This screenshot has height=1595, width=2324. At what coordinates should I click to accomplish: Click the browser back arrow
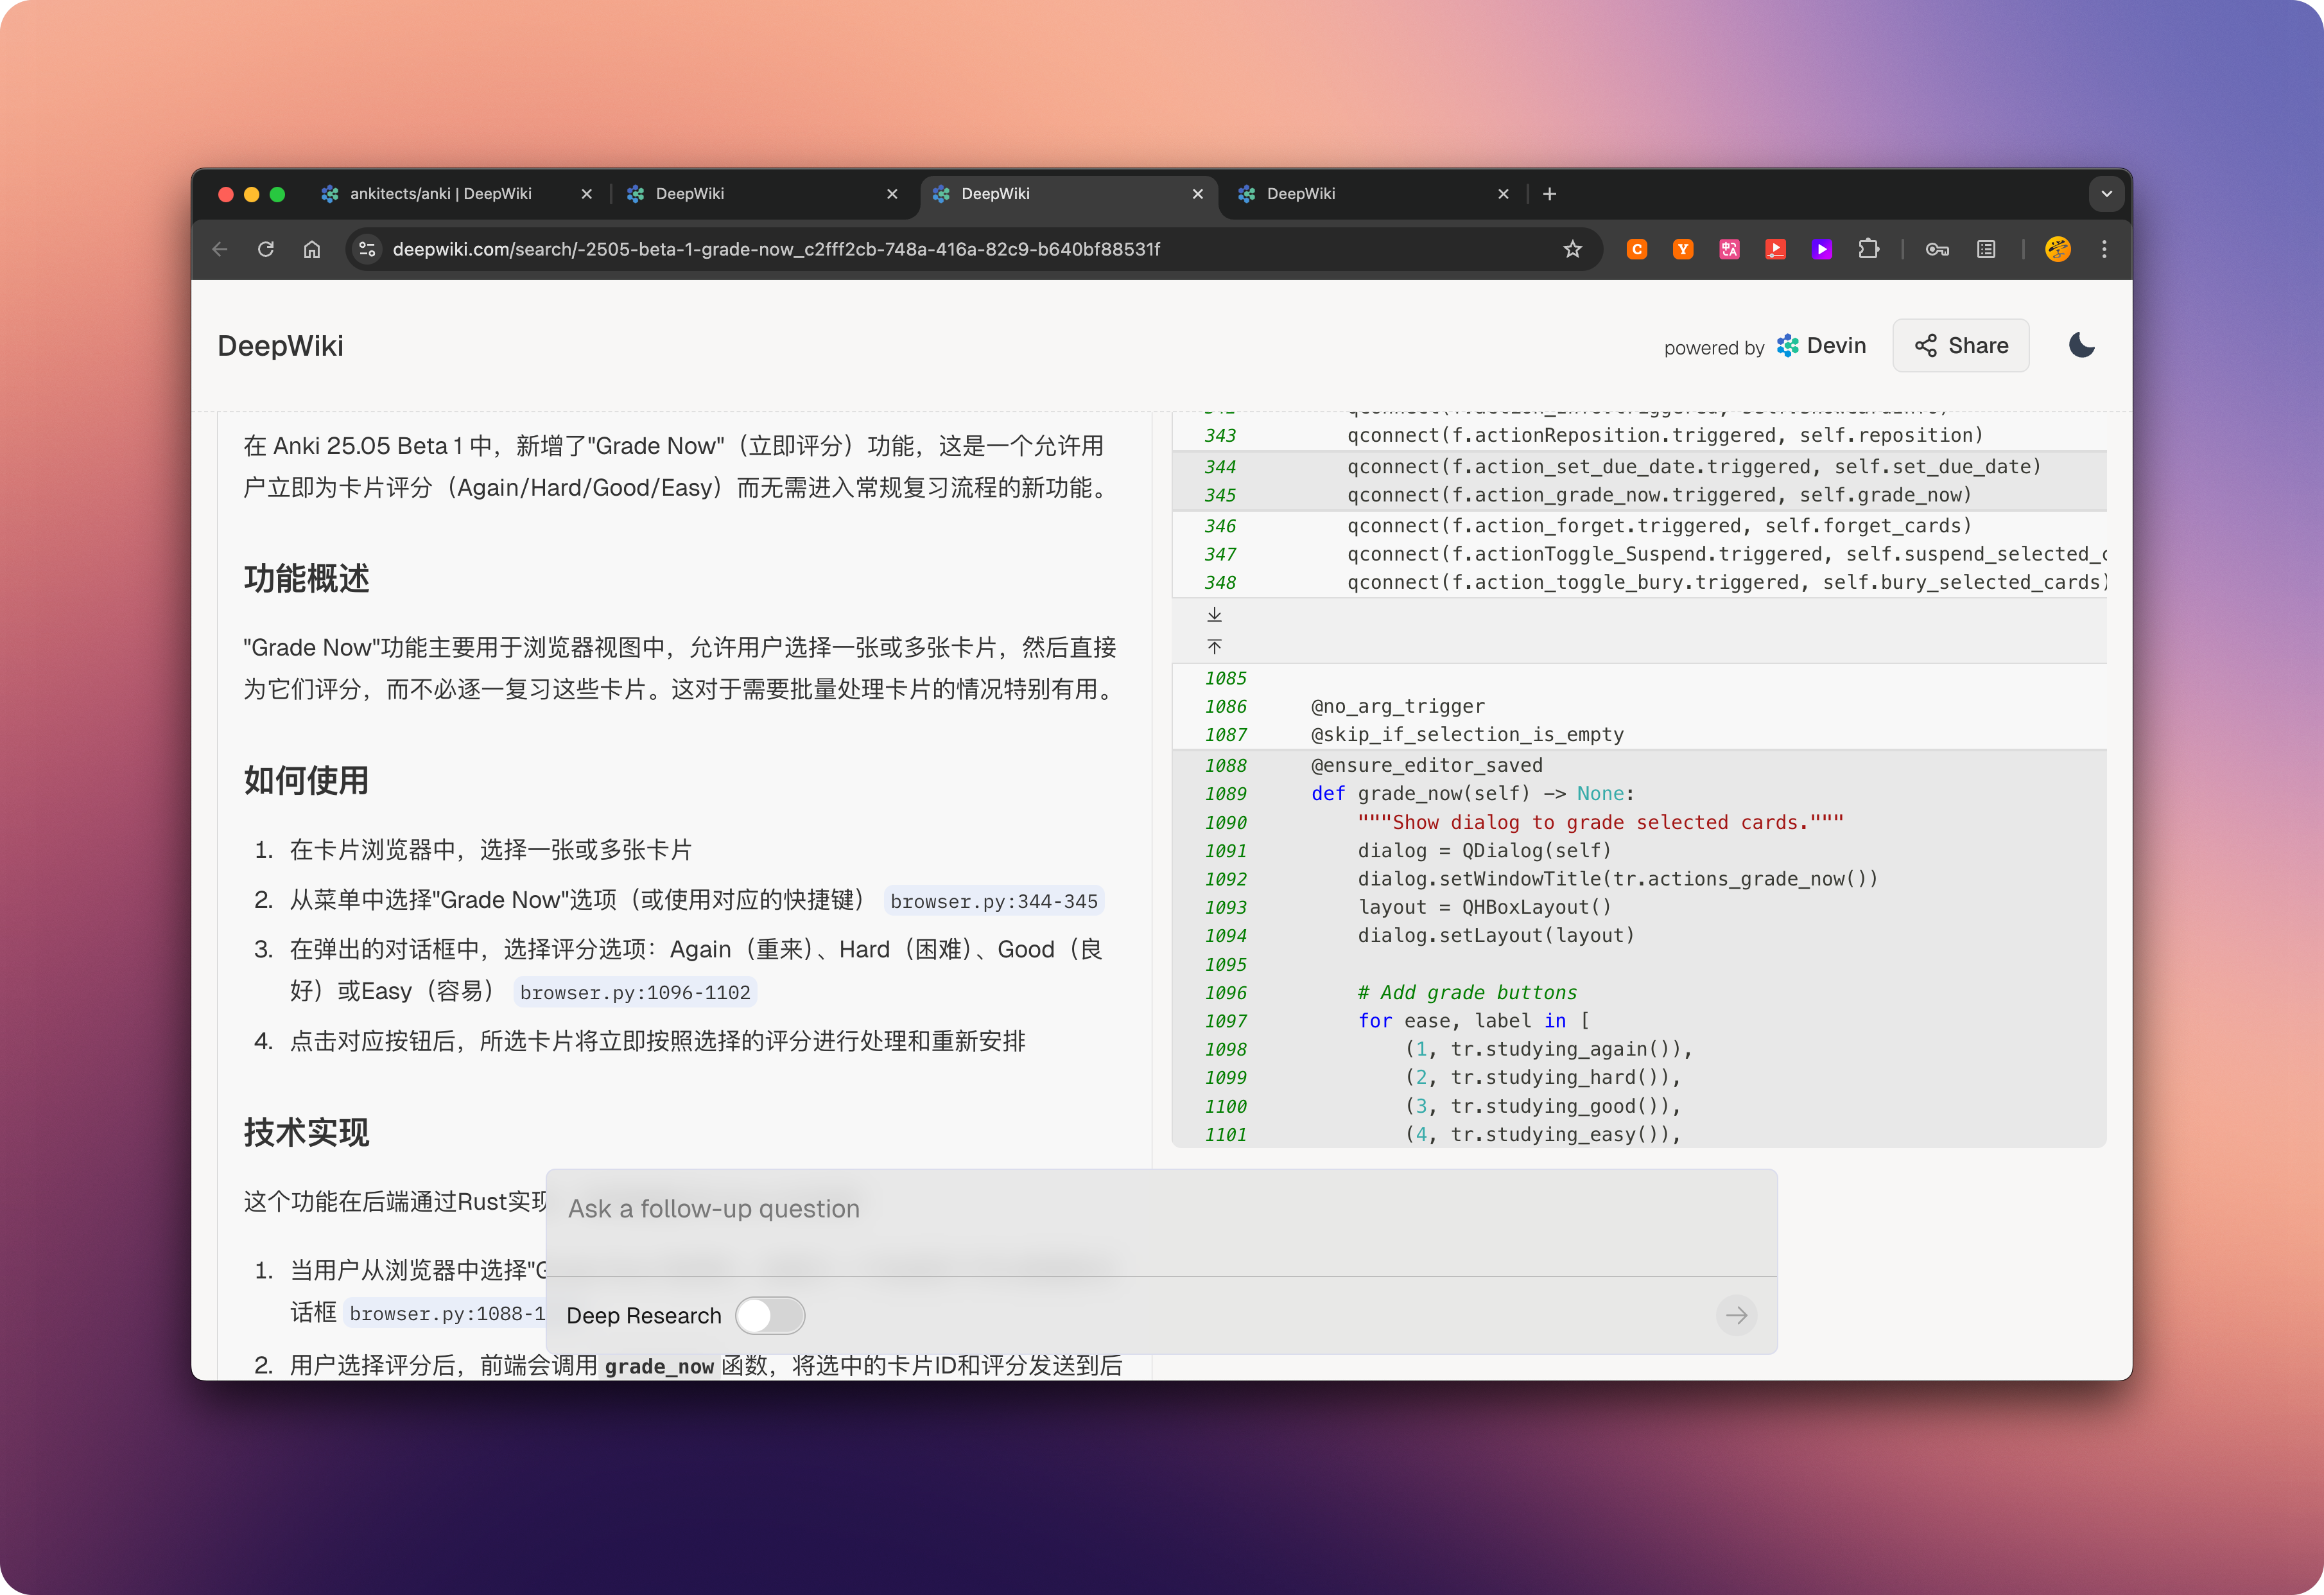click(x=220, y=249)
